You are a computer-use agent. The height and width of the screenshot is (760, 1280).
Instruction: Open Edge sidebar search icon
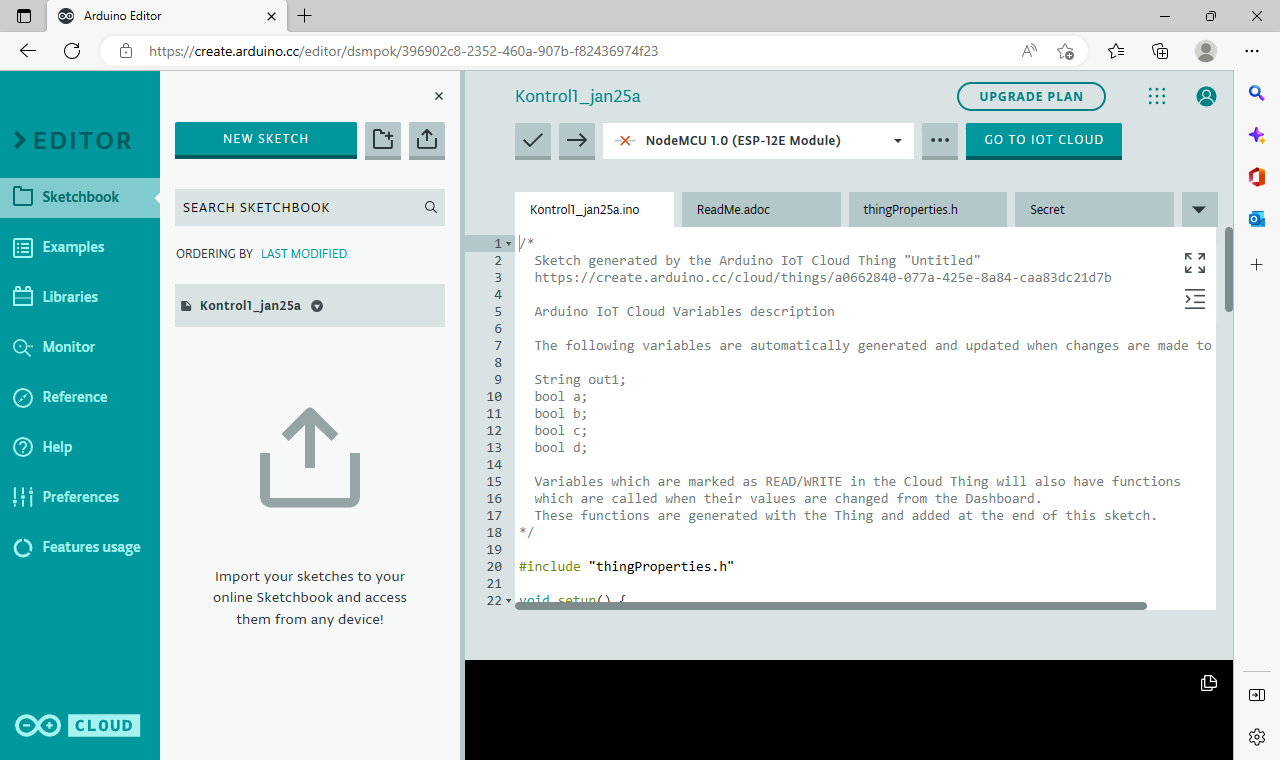[x=1257, y=93]
